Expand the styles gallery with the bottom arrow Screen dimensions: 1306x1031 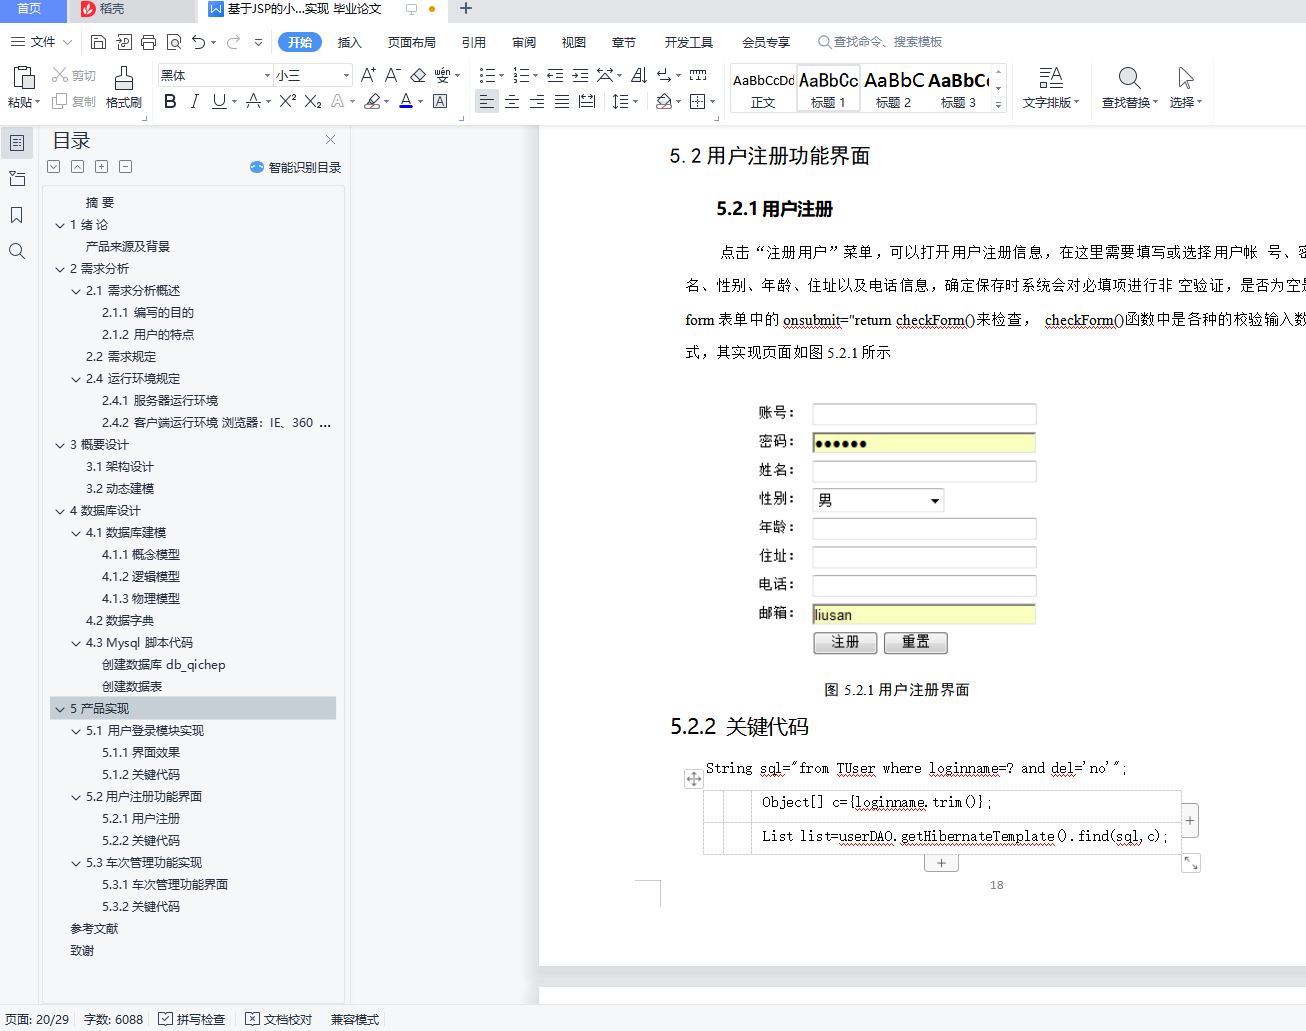[998, 104]
